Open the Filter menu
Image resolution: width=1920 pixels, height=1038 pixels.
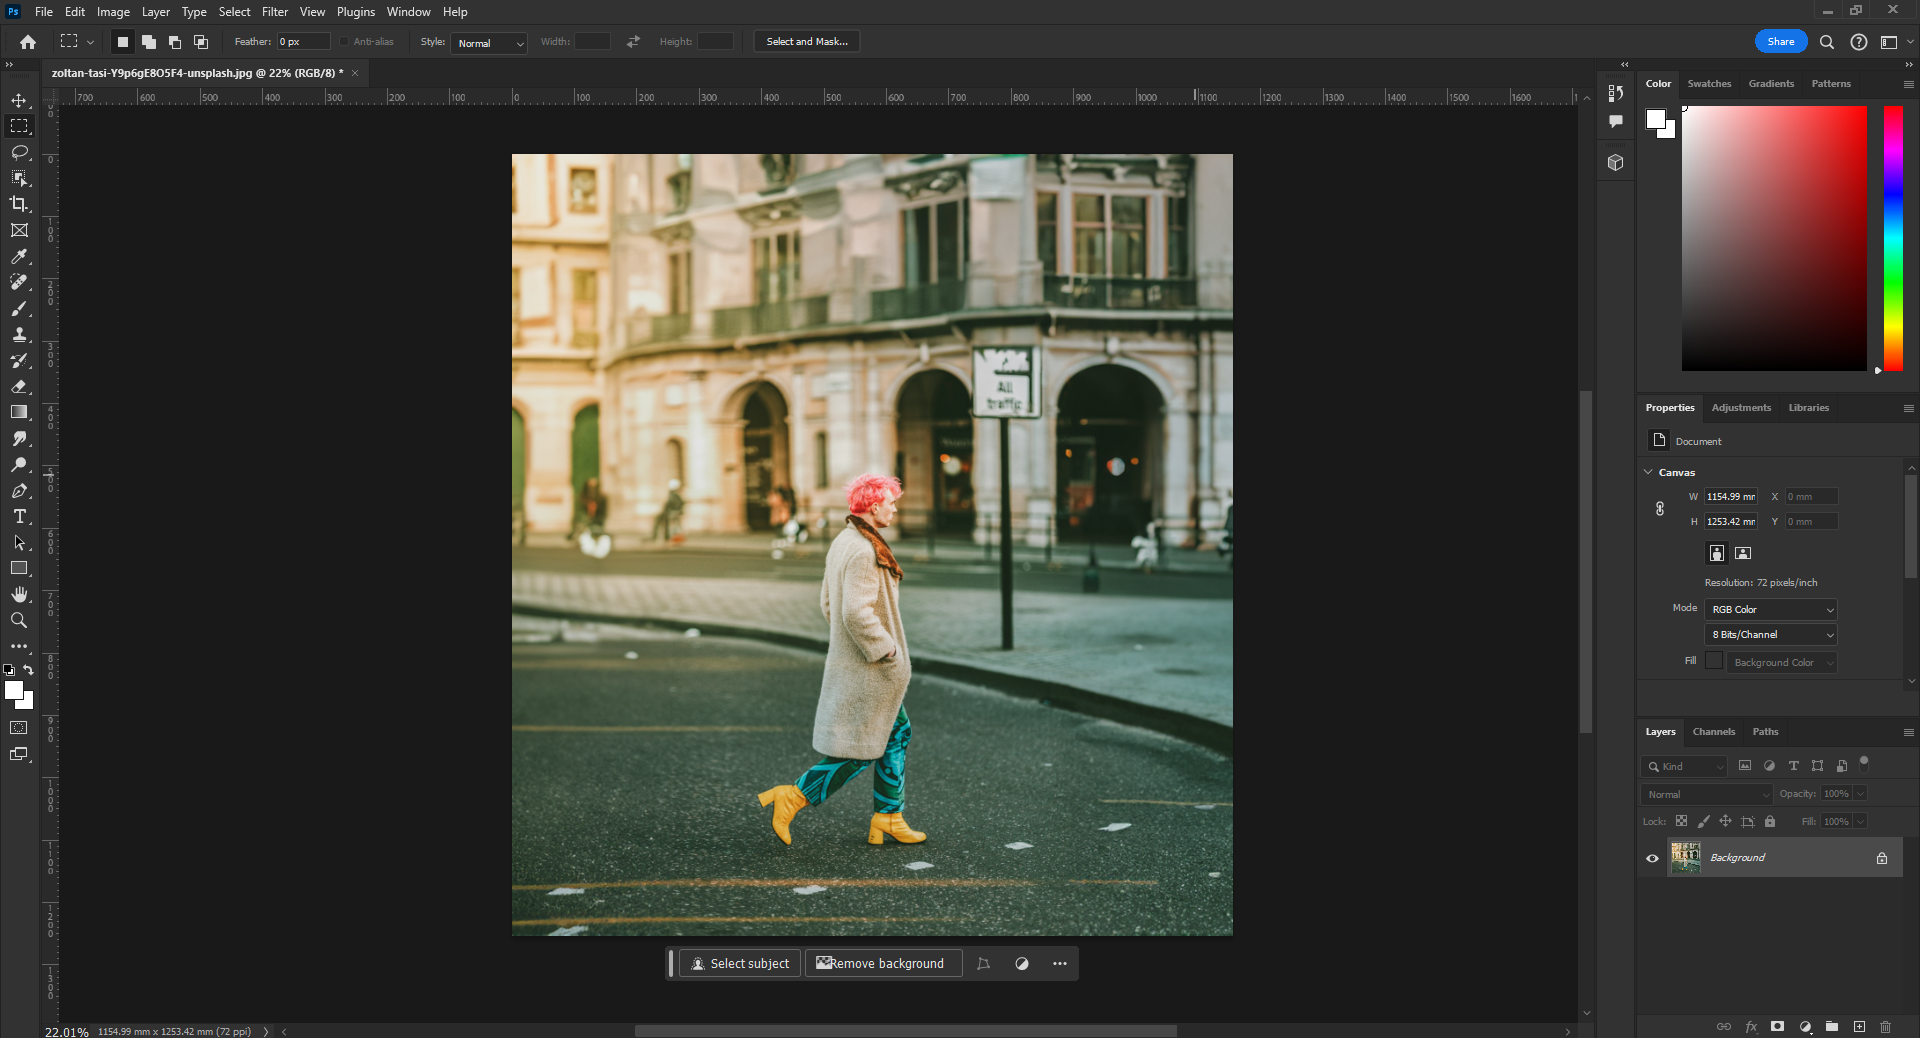coord(275,12)
